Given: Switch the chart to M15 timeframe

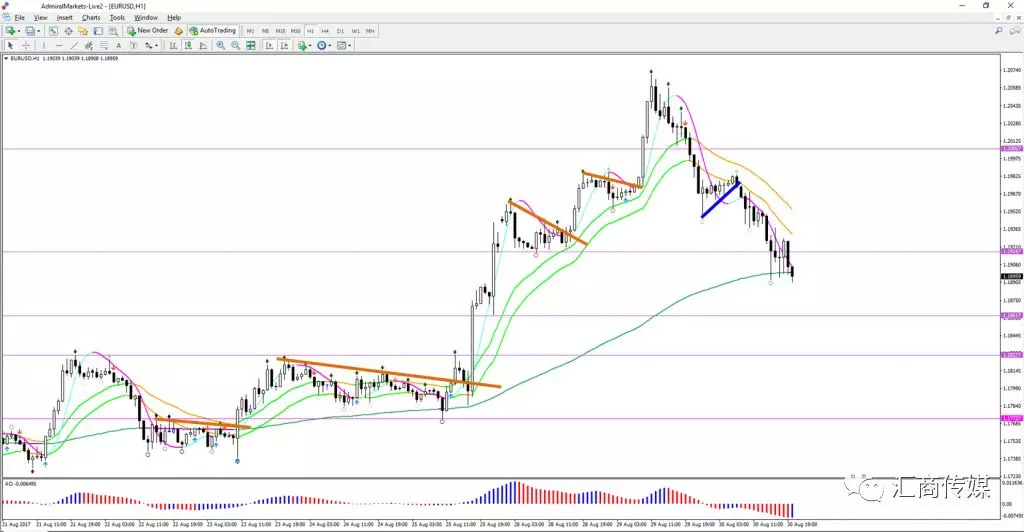Looking at the screenshot, I should tap(280, 31).
